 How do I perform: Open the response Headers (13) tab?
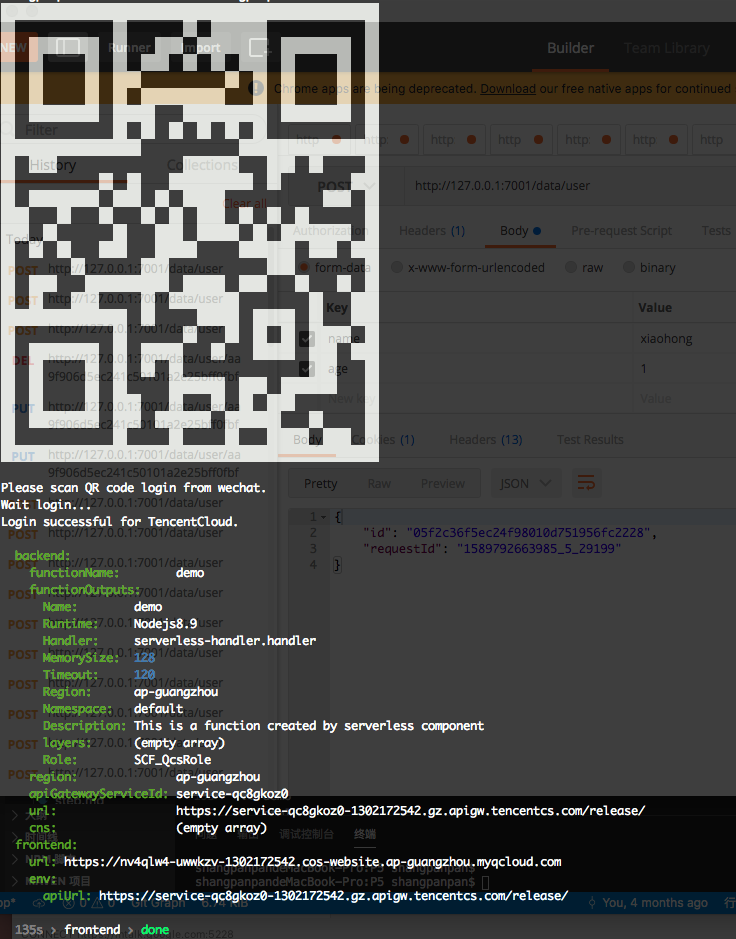pos(486,440)
